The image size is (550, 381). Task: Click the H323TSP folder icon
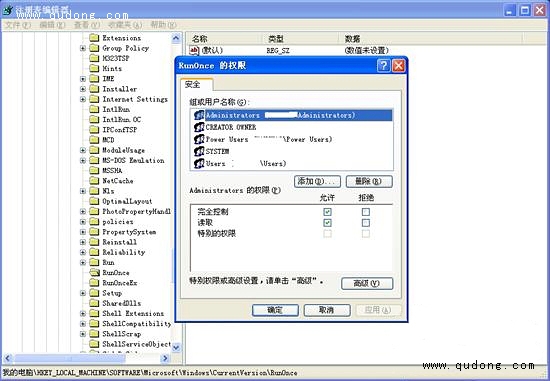(x=94, y=58)
